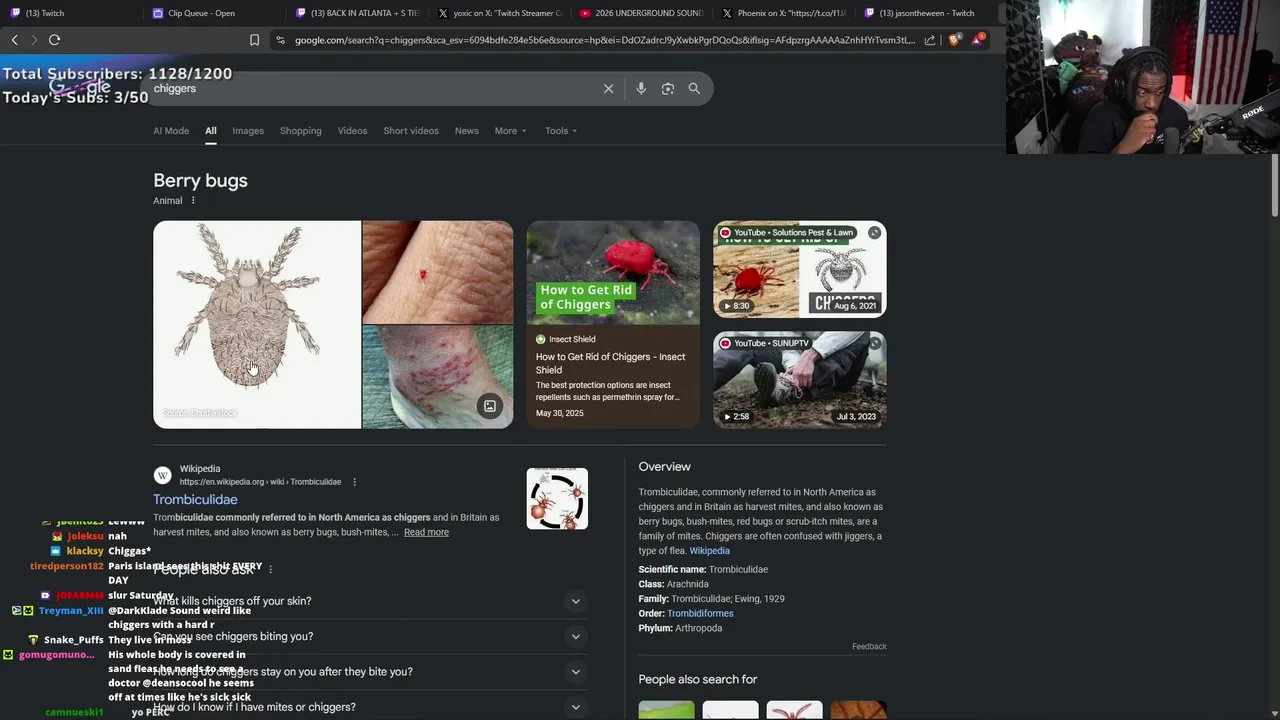Click chat username Treyman_XIII
The image size is (1280, 720).
click(71, 611)
